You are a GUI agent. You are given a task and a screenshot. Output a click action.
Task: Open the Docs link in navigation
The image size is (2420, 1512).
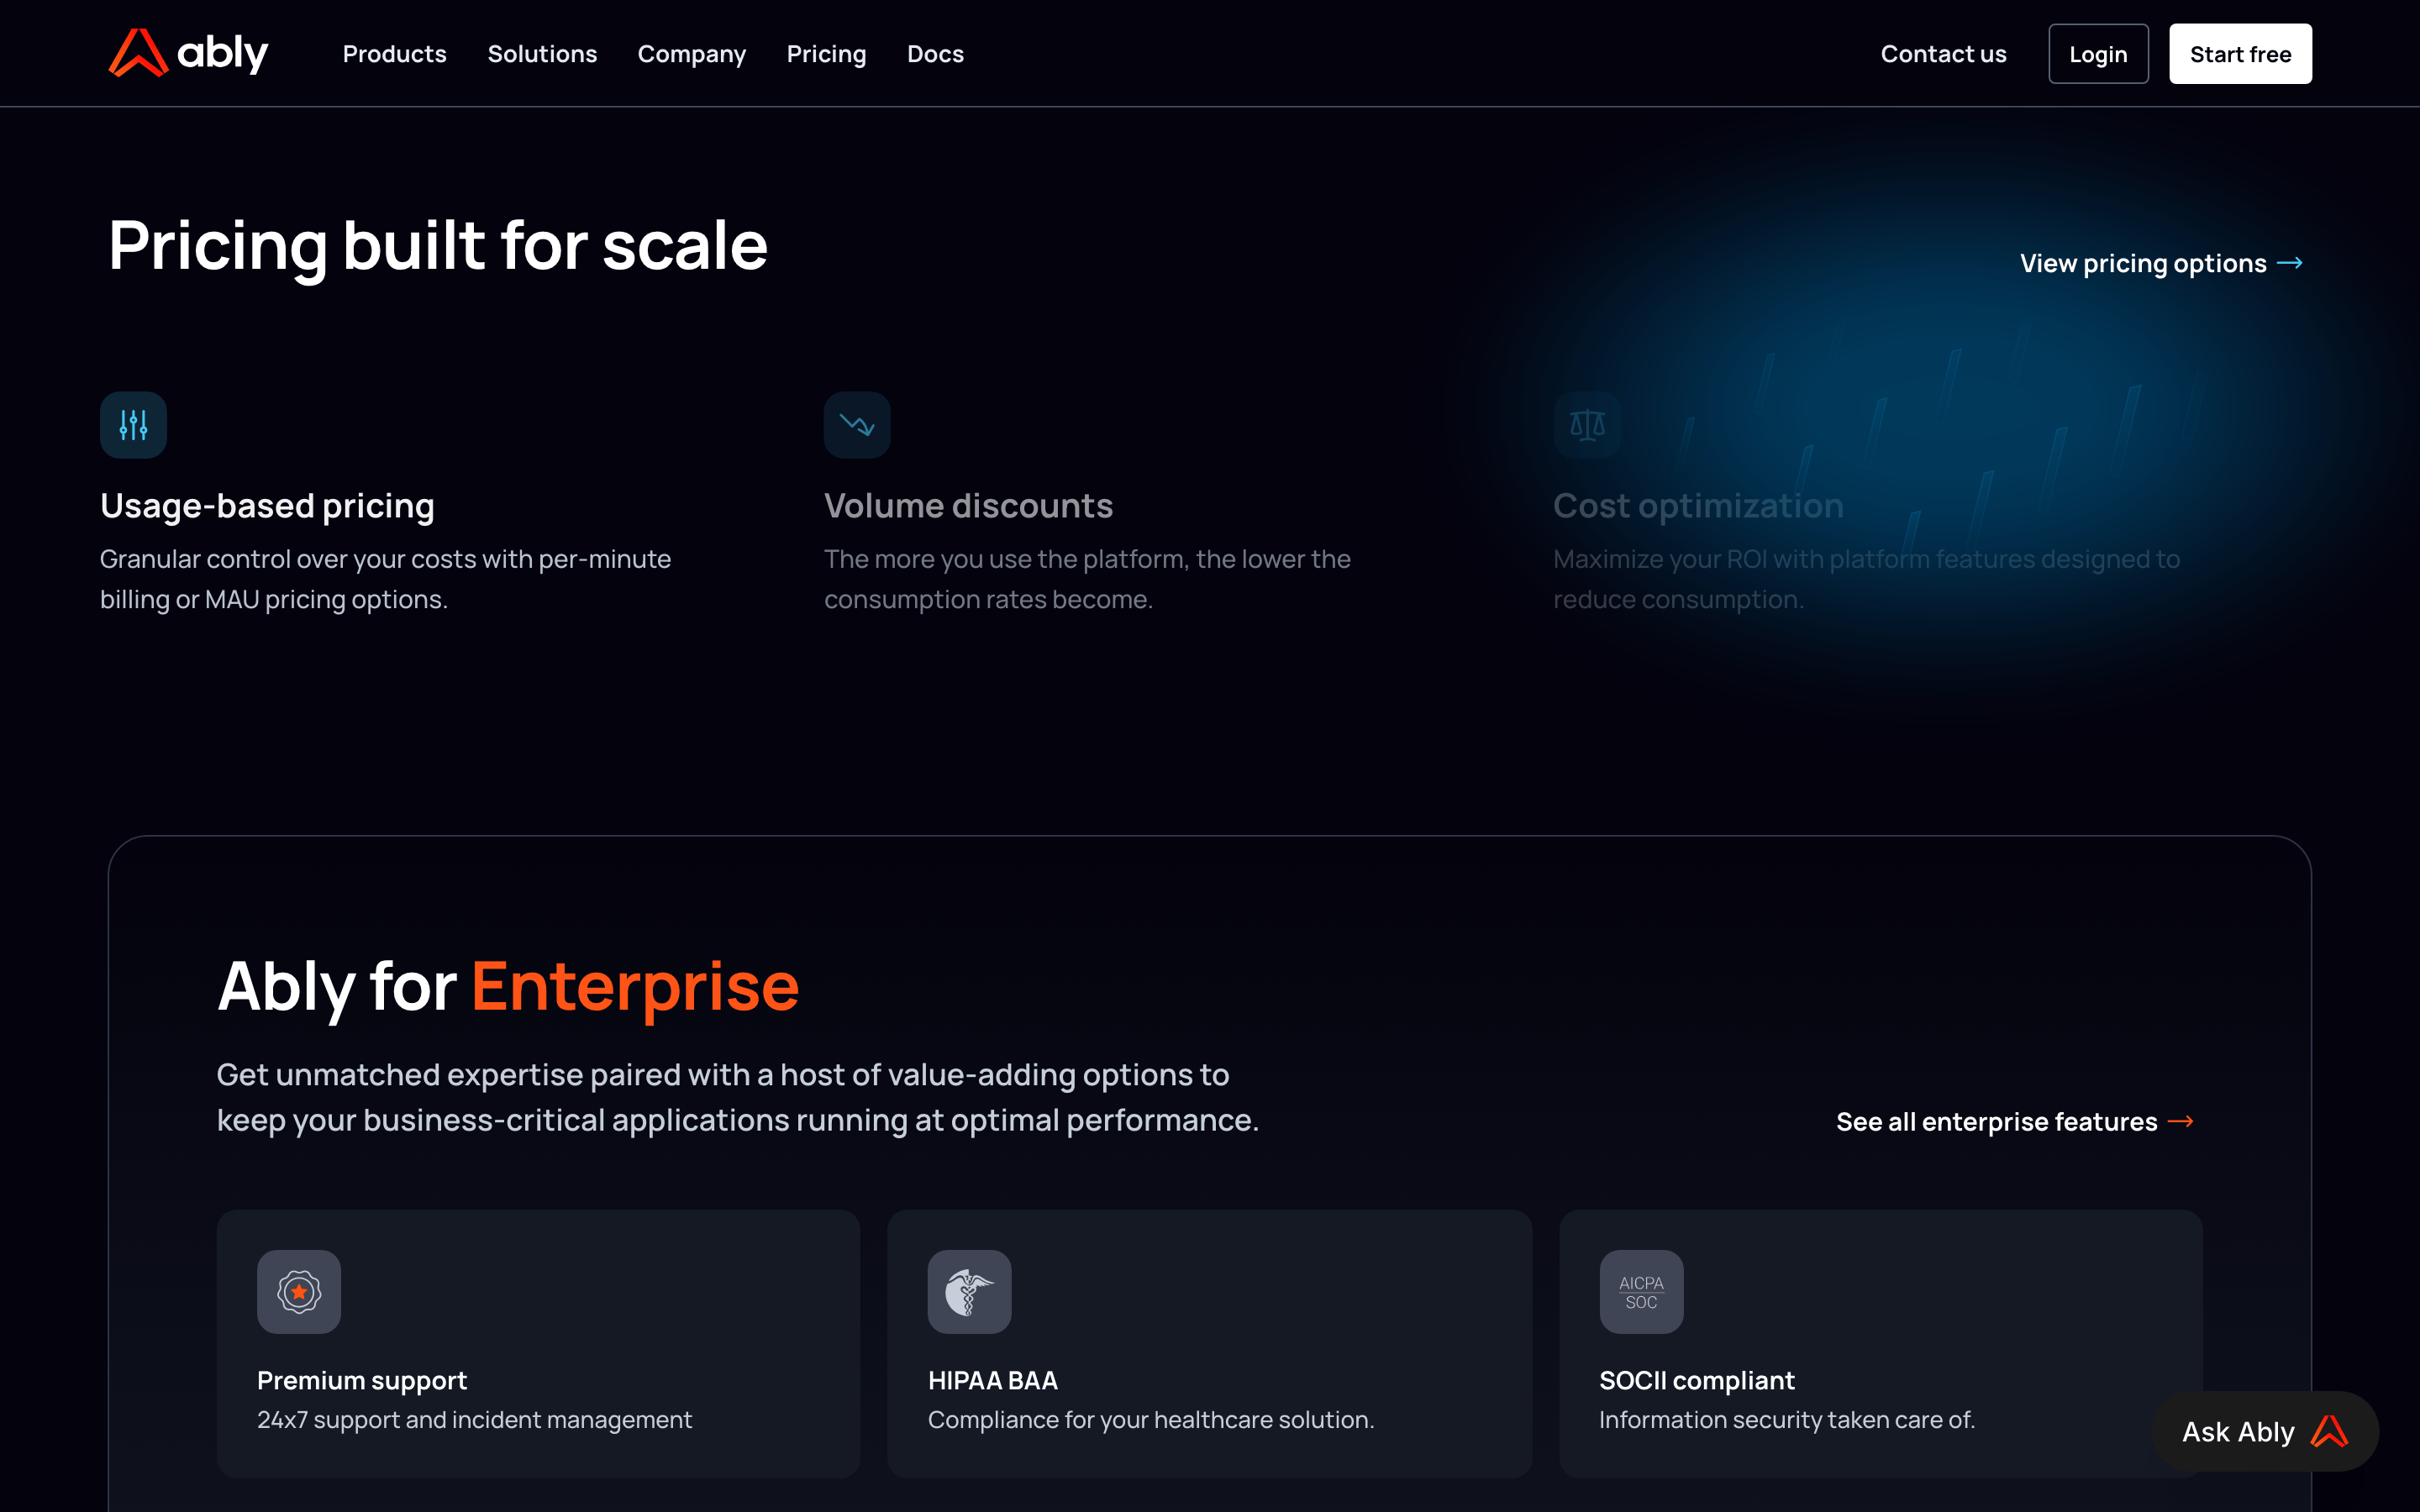[x=935, y=54]
